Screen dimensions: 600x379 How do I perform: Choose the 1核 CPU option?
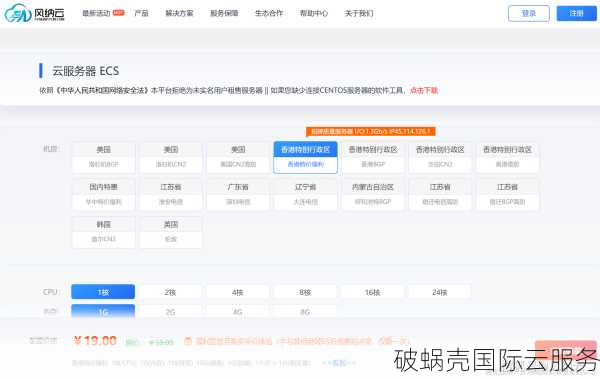103,292
